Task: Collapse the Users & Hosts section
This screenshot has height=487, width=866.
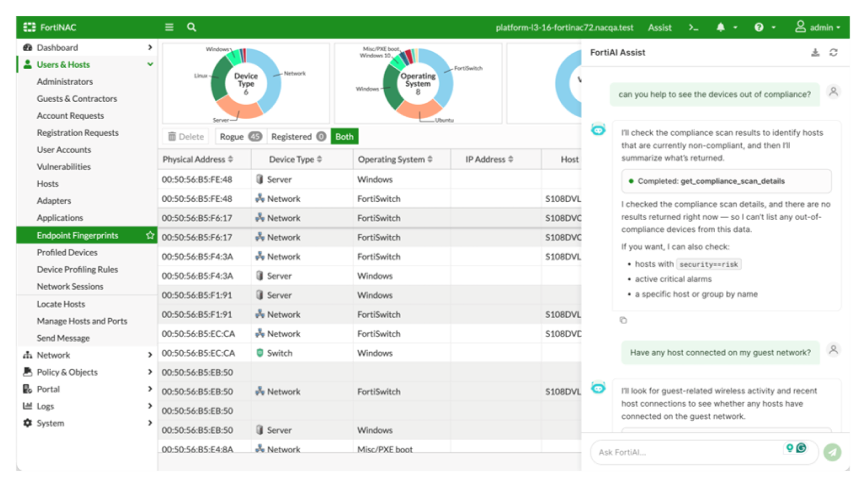Action: click(150, 65)
